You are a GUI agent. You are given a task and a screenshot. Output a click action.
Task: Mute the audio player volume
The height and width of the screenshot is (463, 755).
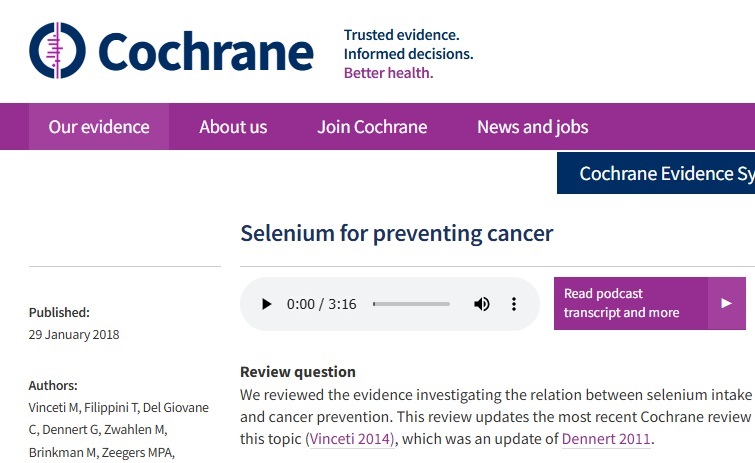click(x=482, y=304)
